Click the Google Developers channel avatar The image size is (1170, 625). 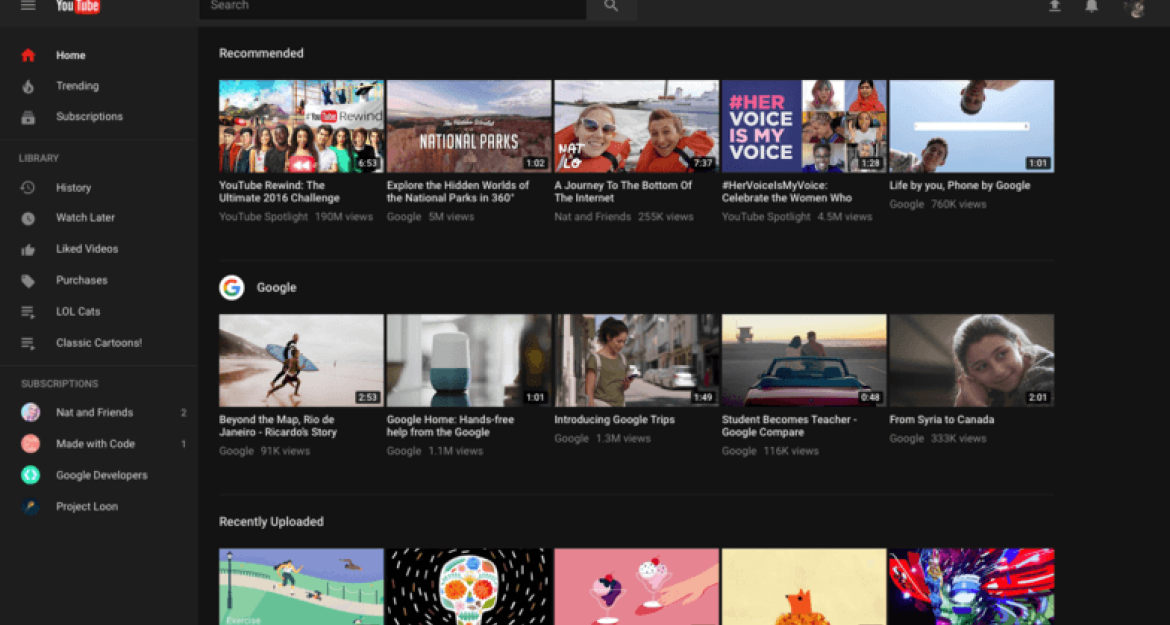click(x=31, y=475)
